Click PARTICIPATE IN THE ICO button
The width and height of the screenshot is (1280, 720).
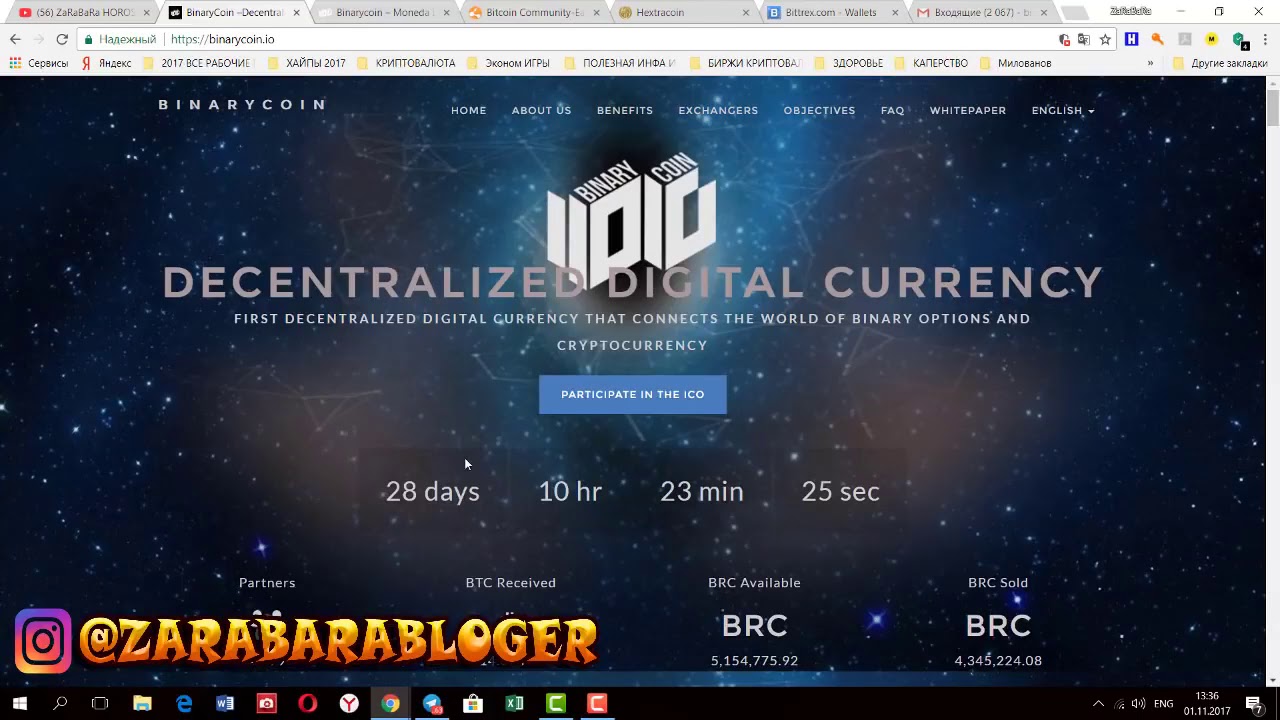(x=633, y=394)
